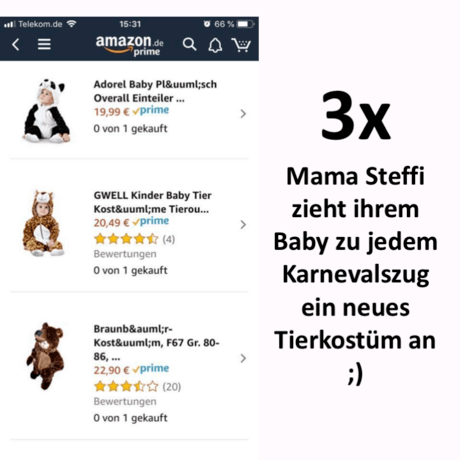This screenshot has width=460, height=460.
Task: Tap the back arrow in Amazon header
Action: [x=16, y=44]
